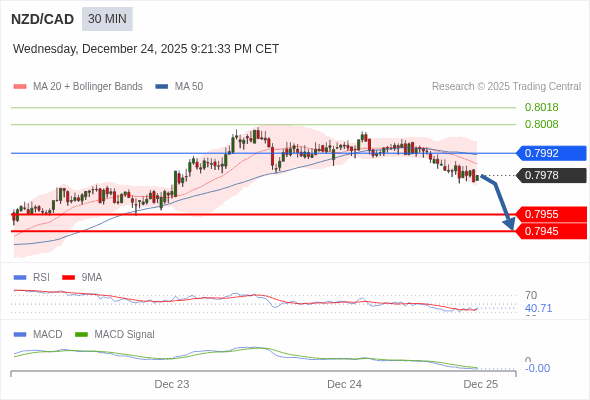Click the MA 50 blue legend swatch
The image size is (590, 400).
161,87
